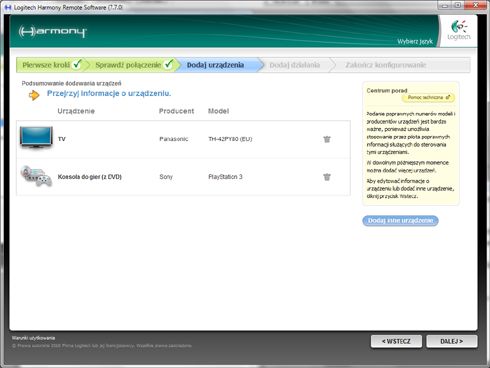Click the WSTECZ back button
The width and height of the screenshot is (490, 368).
tap(396, 341)
